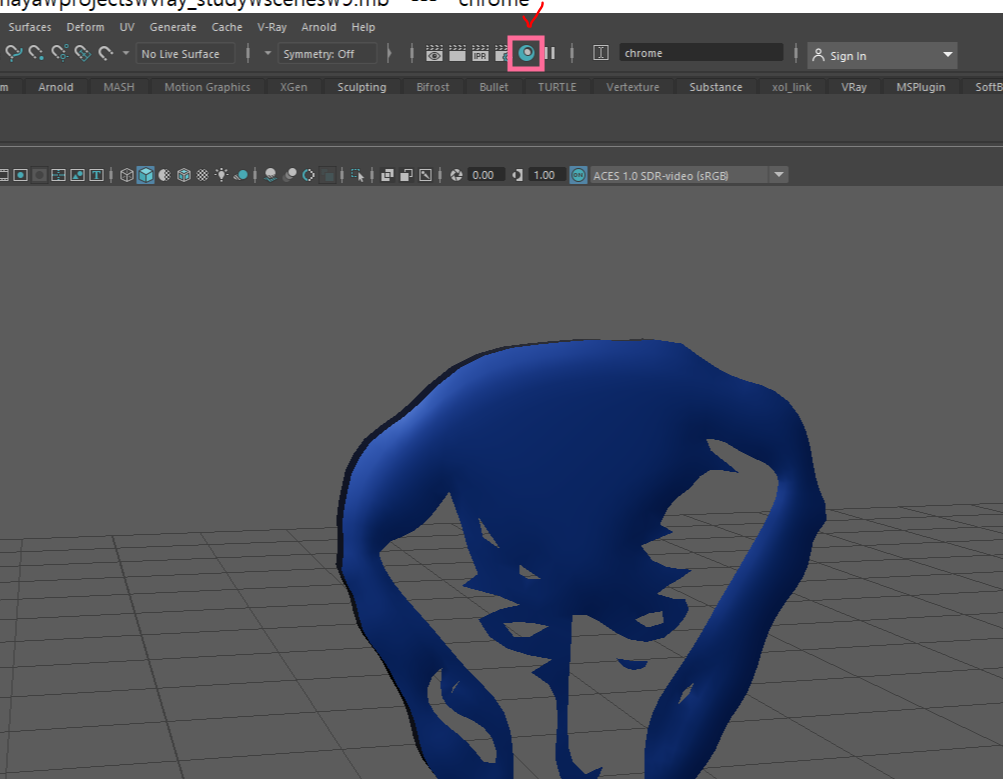Image resolution: width=1003 pixels, height=779 pixels.
Task: Toggle use default material icon
Action: (x=164, y=175)
